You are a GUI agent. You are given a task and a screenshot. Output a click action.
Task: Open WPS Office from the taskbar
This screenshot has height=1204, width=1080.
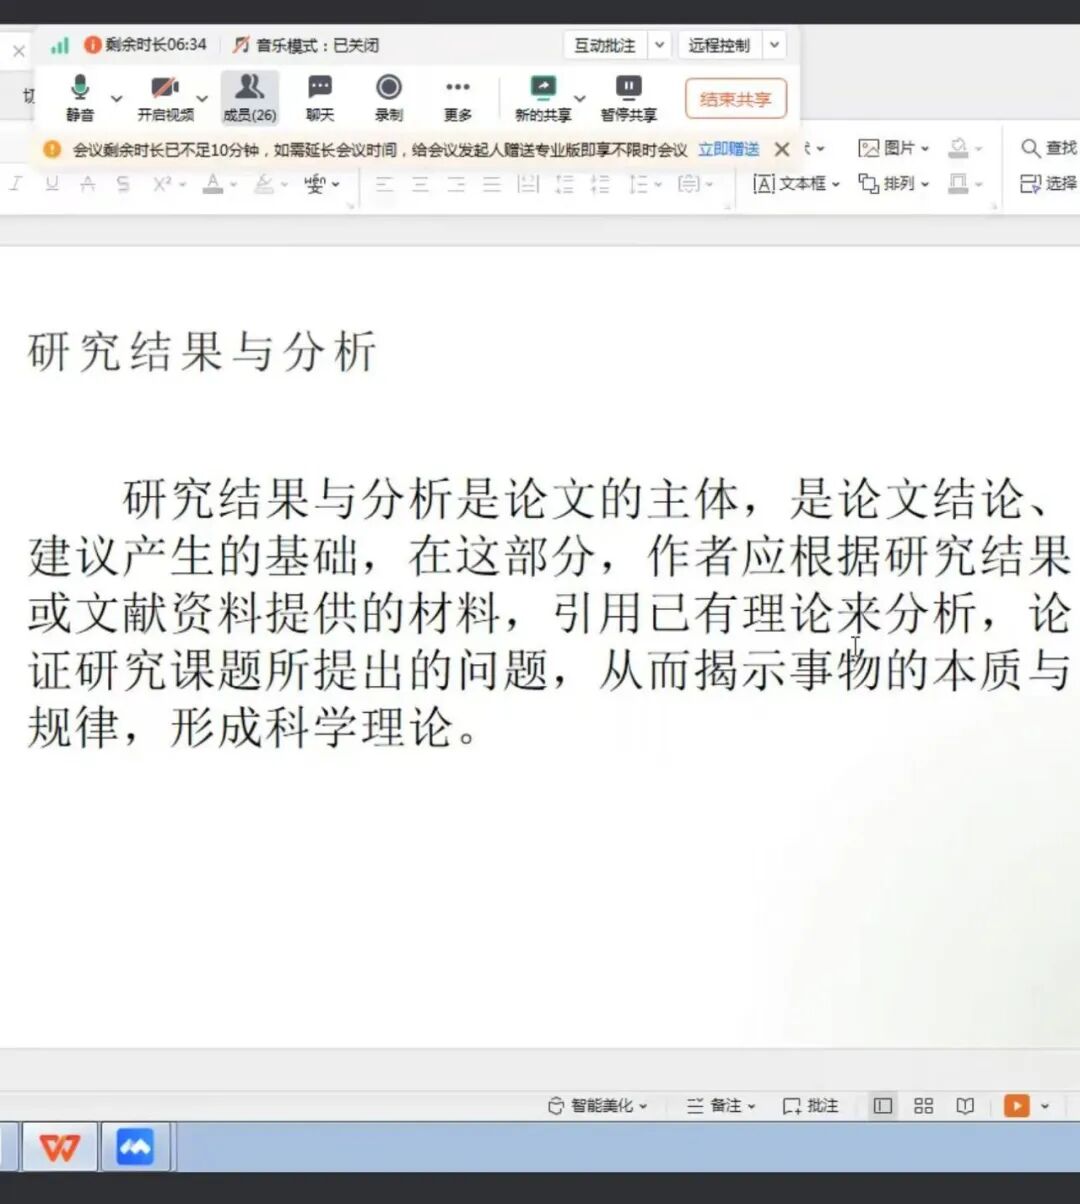(x=60, y=1147)
